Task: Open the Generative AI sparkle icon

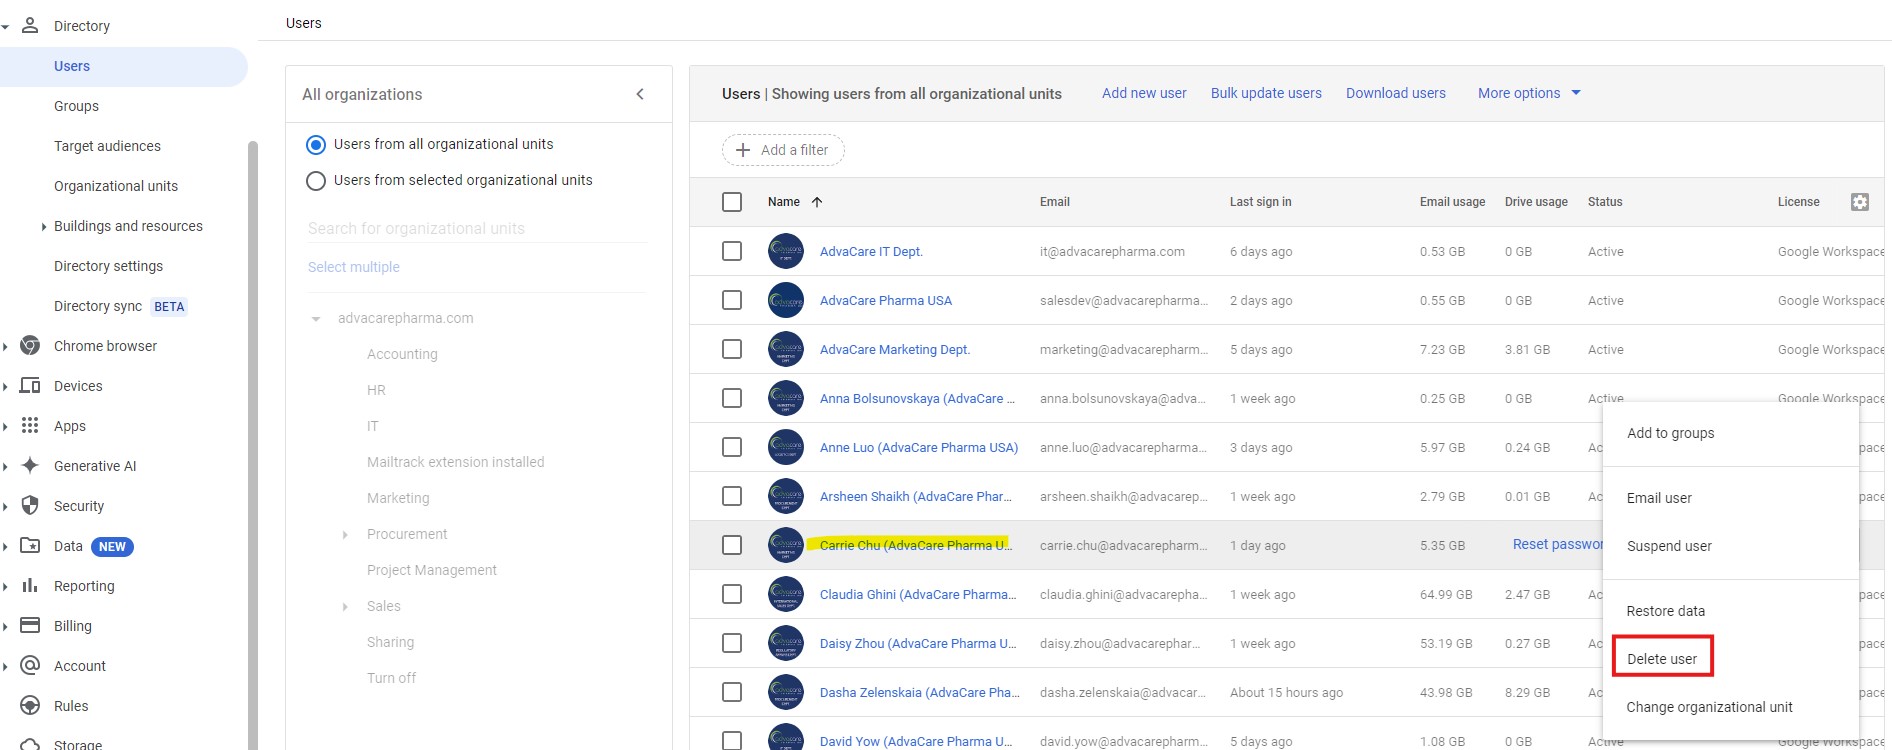Action: tap(30, 466)
